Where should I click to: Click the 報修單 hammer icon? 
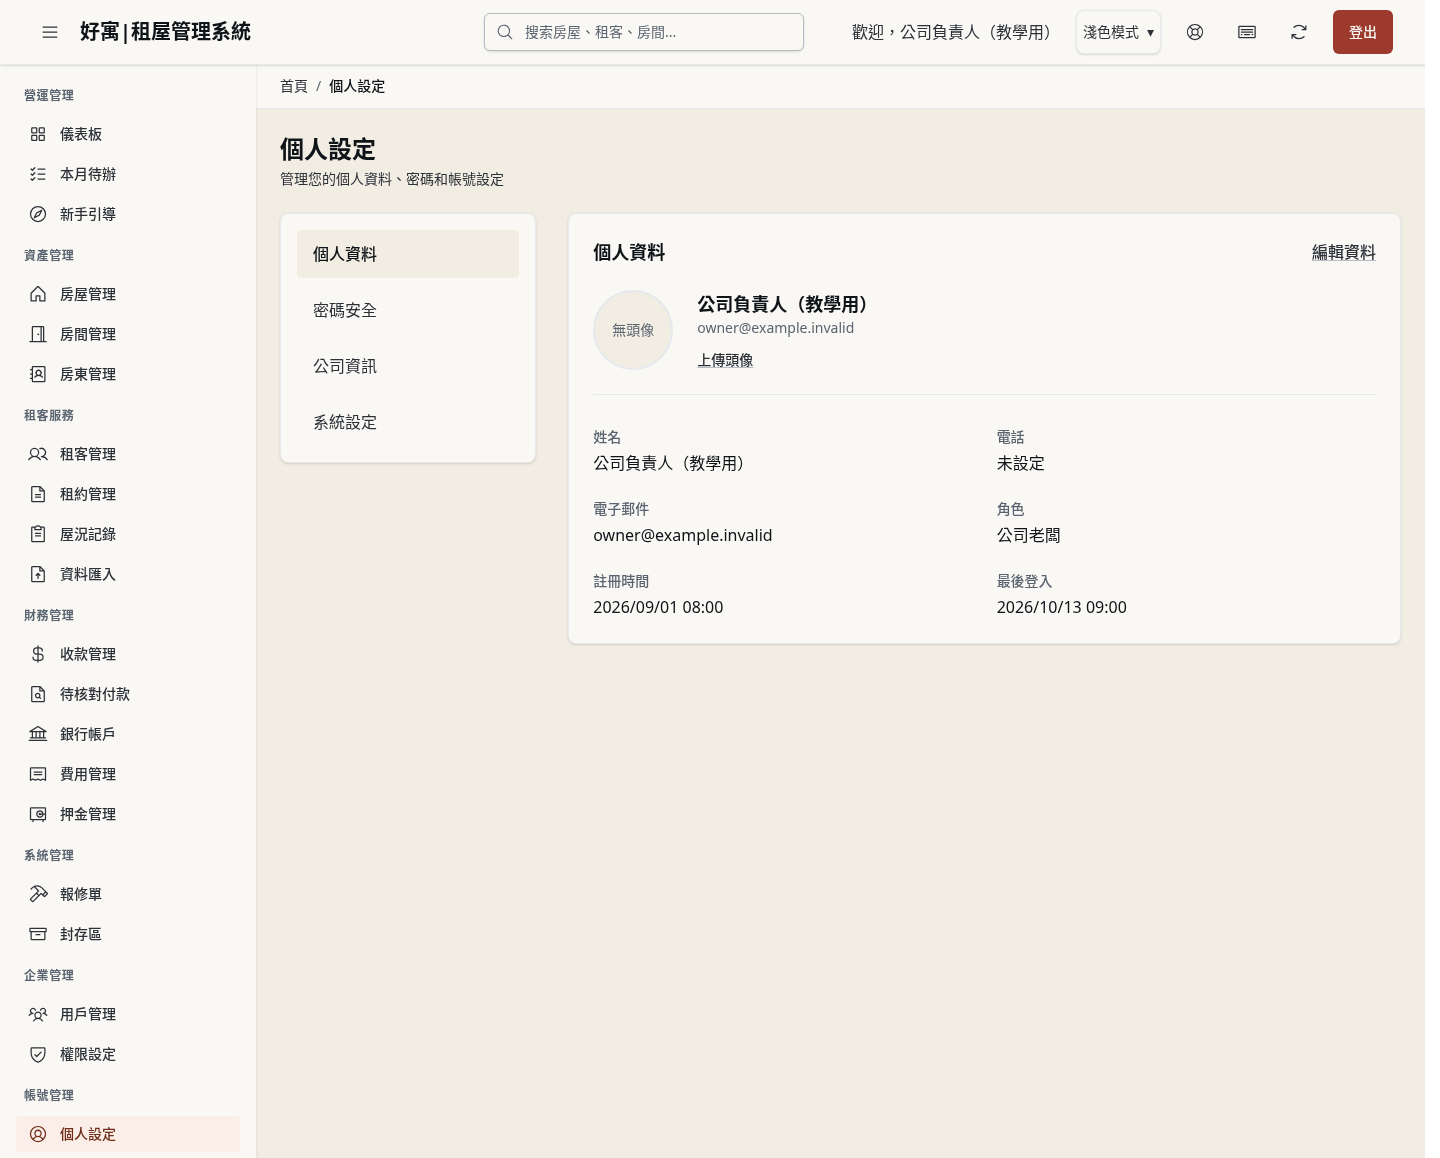tap(38, 894)
